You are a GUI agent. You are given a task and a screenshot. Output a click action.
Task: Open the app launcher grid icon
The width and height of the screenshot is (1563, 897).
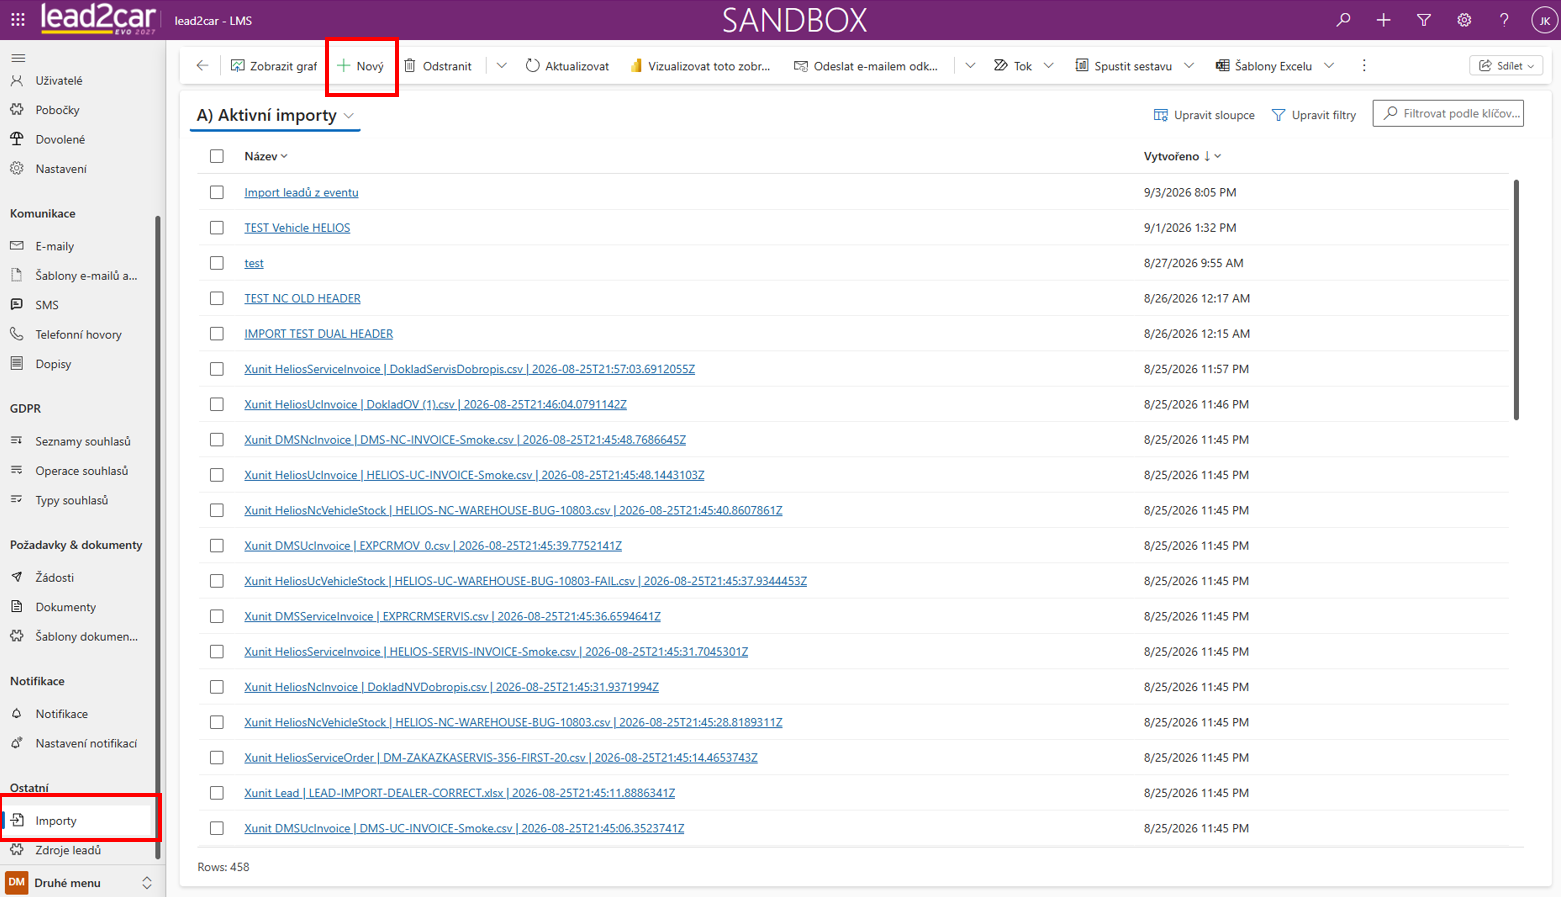[x=18, y=20]
